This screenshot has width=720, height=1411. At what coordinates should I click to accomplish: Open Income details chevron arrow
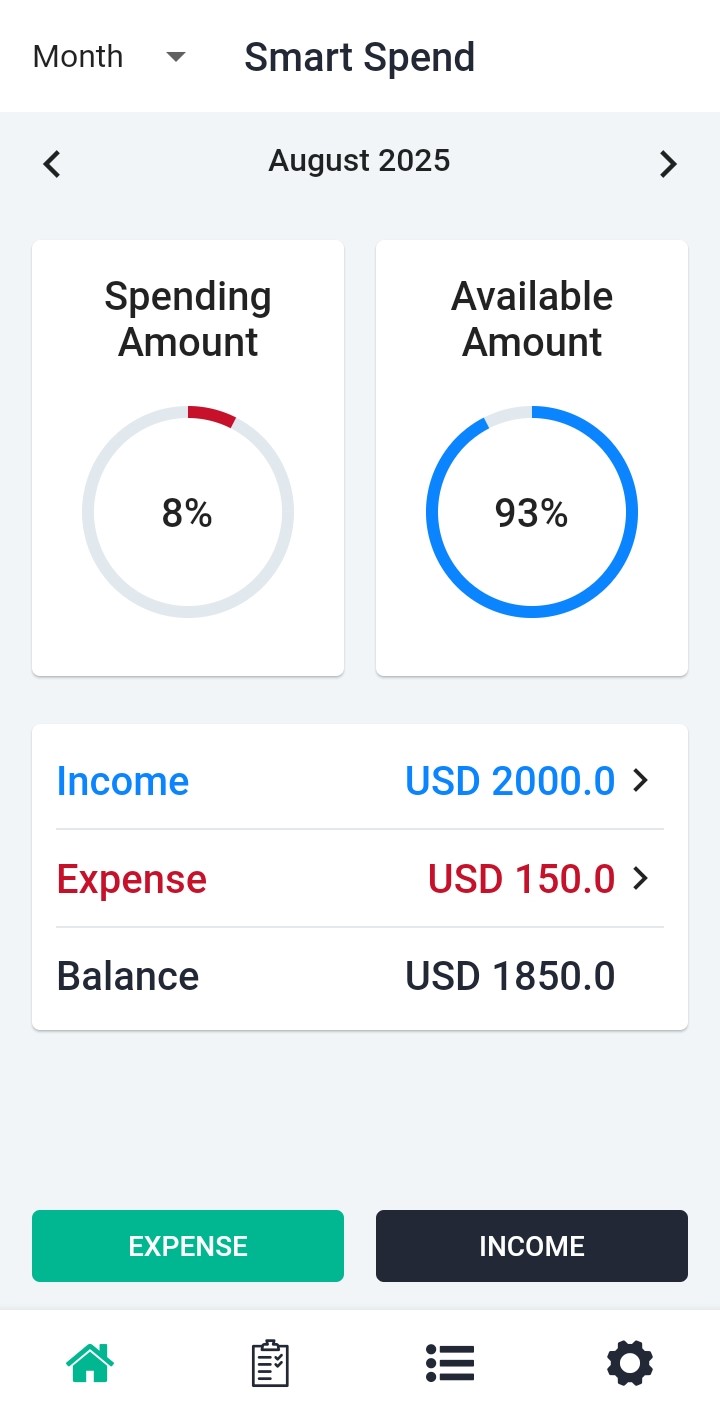click(x=641, y=780)
